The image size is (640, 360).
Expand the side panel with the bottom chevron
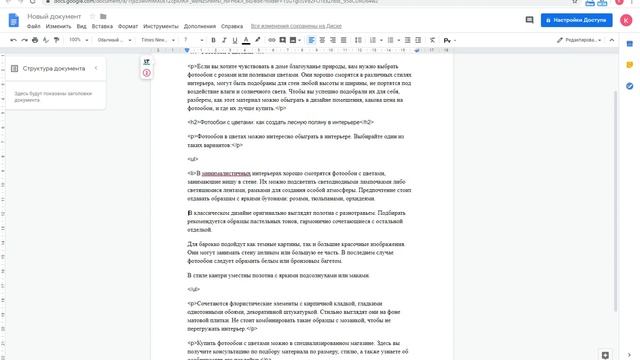[x=629, y=355]
